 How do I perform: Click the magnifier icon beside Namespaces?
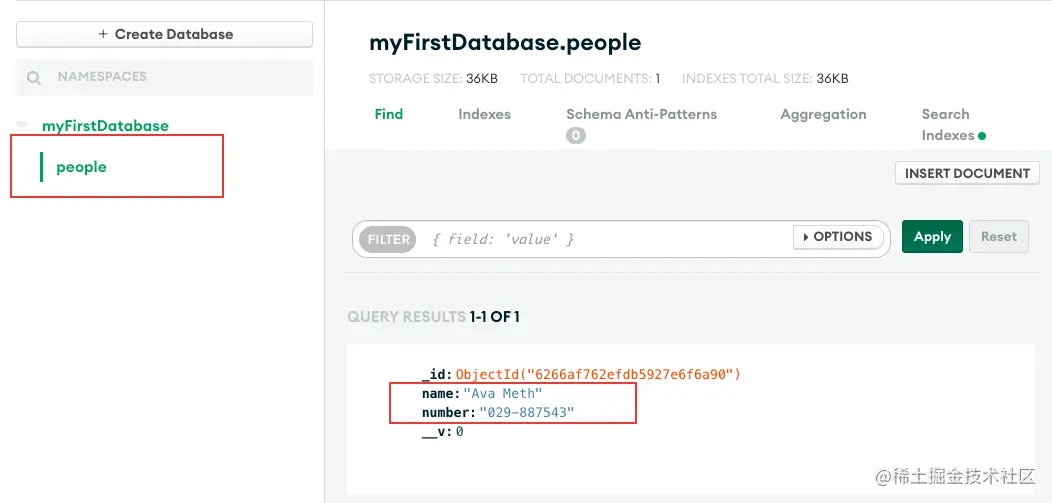click(x=34, y=77)
